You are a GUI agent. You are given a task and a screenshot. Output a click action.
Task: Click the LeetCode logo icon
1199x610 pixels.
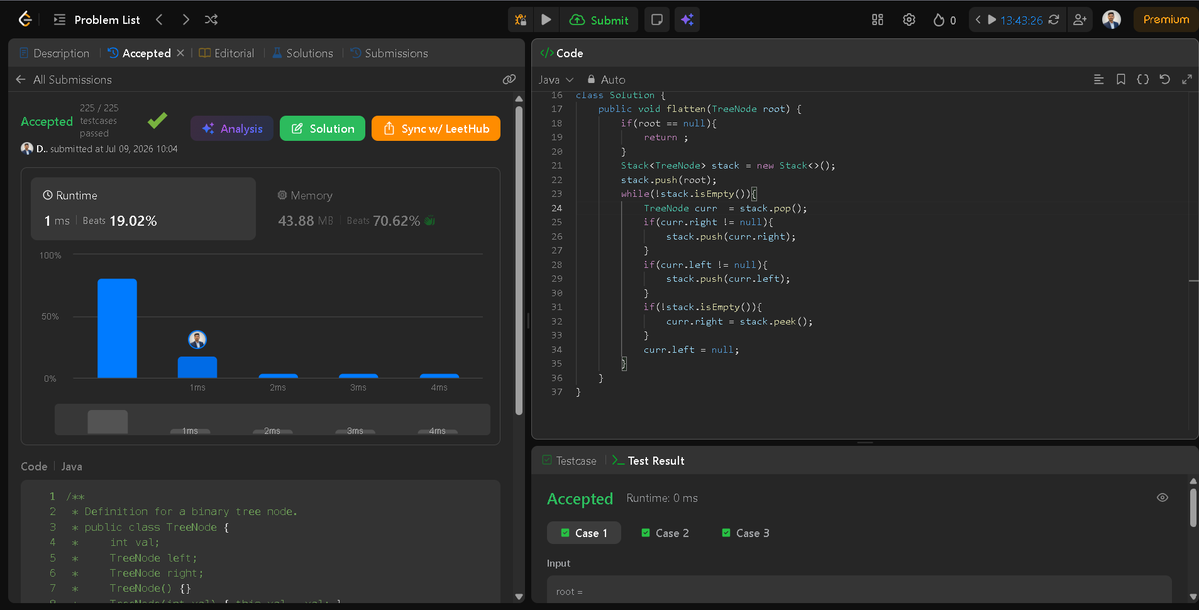coord(25,19)
